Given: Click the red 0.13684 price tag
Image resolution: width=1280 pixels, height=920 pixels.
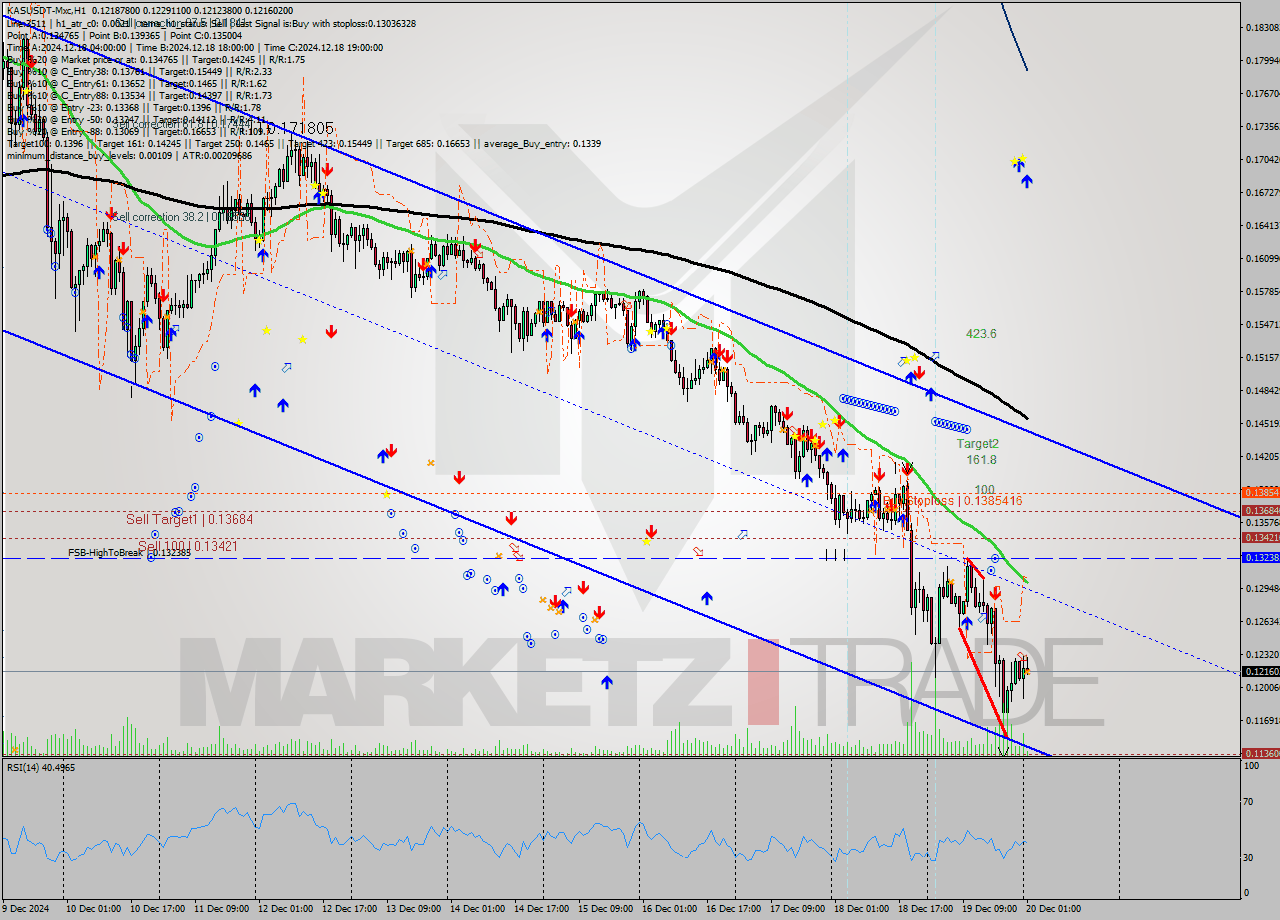Looking at the screenshot, I should pos(1260,510).
